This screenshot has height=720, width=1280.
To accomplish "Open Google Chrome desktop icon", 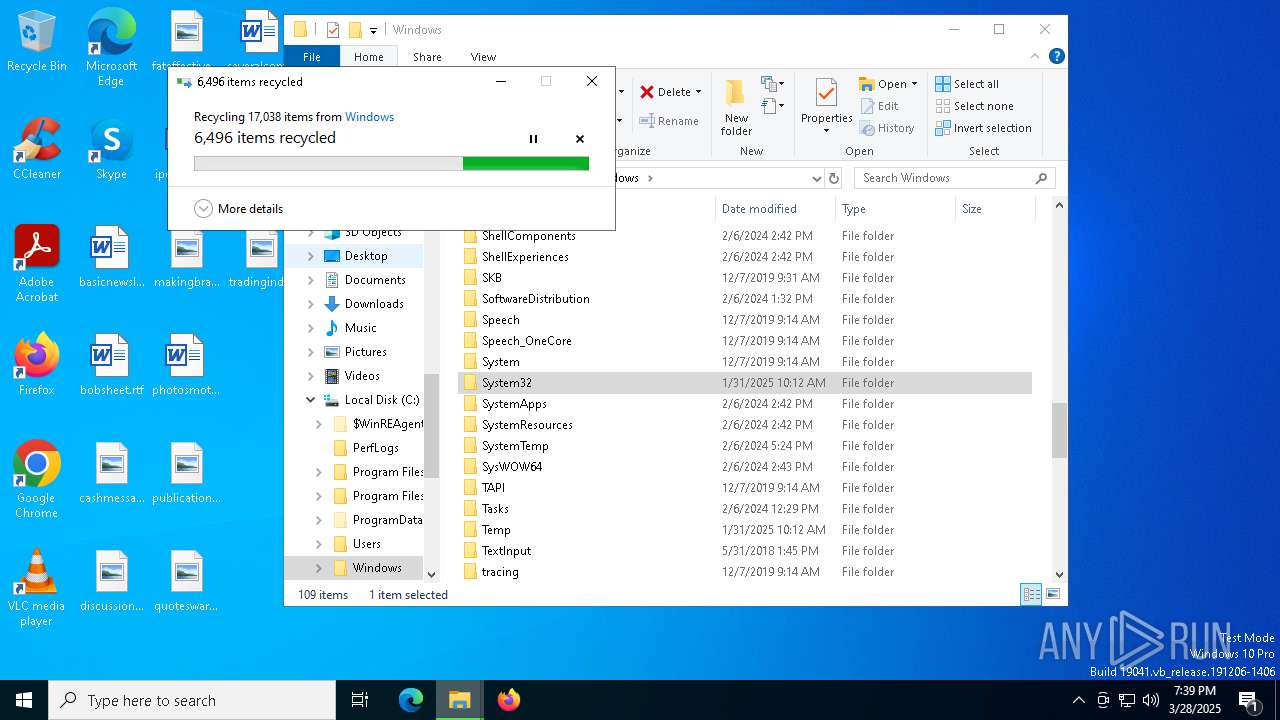I will [x=37, y=480].
